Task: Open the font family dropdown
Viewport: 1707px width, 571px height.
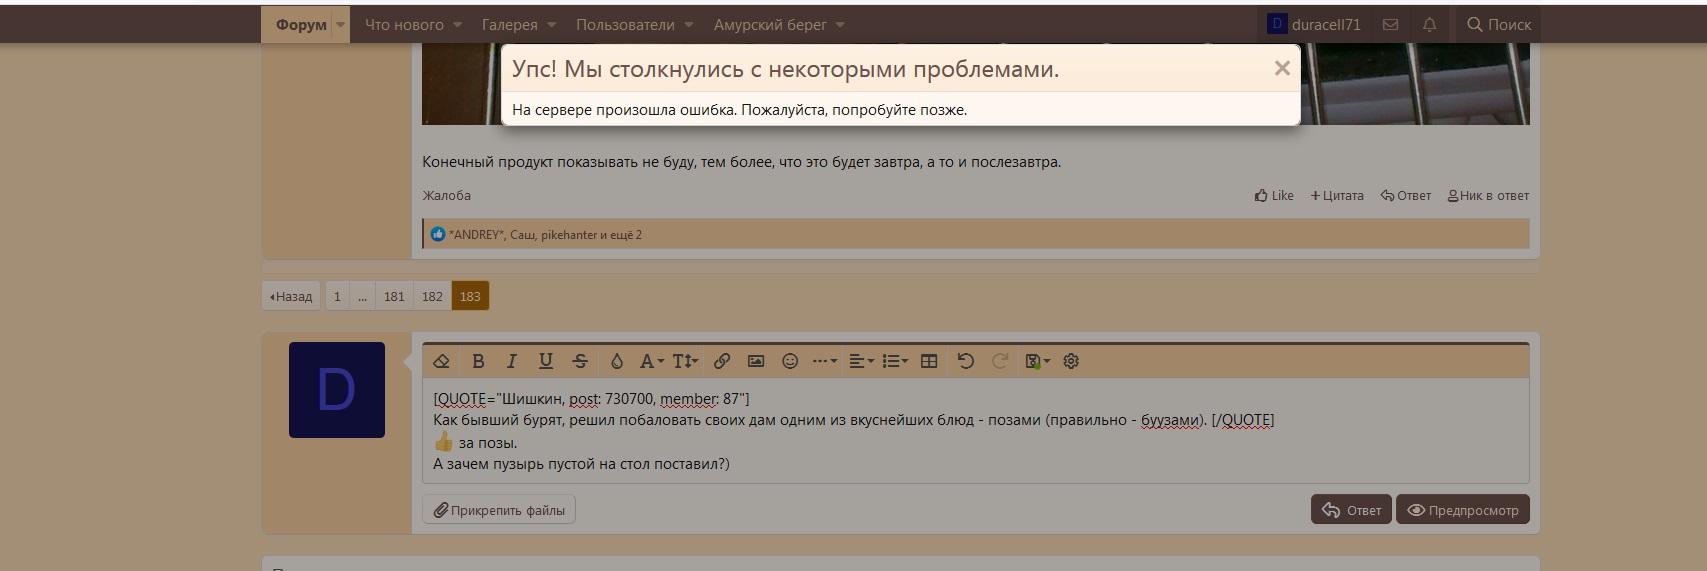Action: pos(651,361)
